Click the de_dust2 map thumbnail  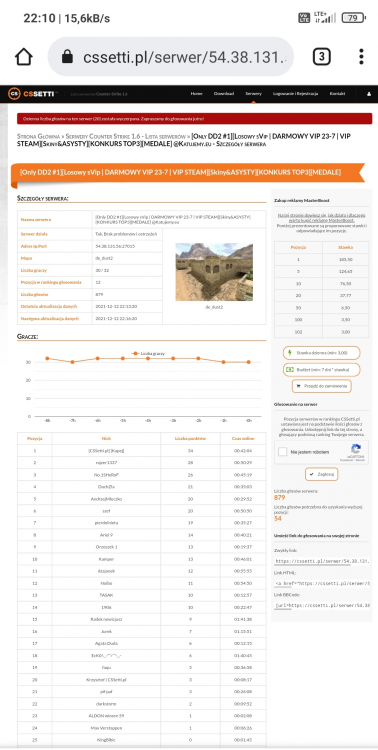(214, 272)
